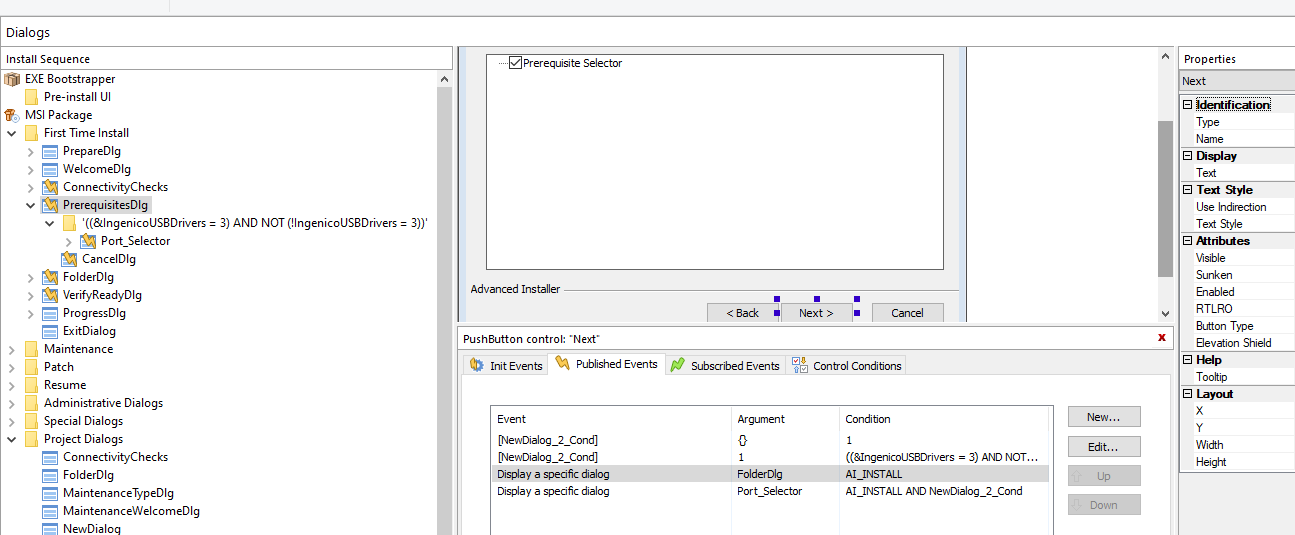Image resolution: width=1295 pixels, height=535 pixels.
Task: Click the CancelDlg dialog icon
Action: (69, 259)
